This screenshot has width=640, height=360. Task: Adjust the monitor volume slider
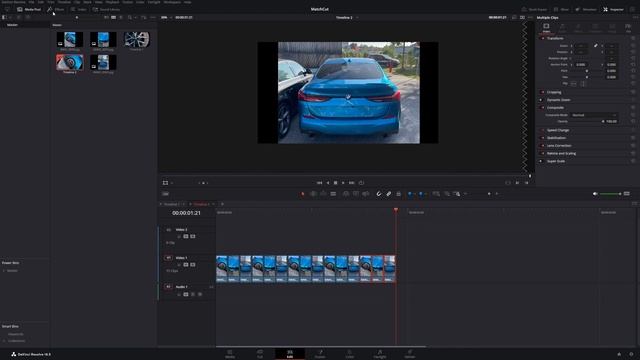[610, 194]
